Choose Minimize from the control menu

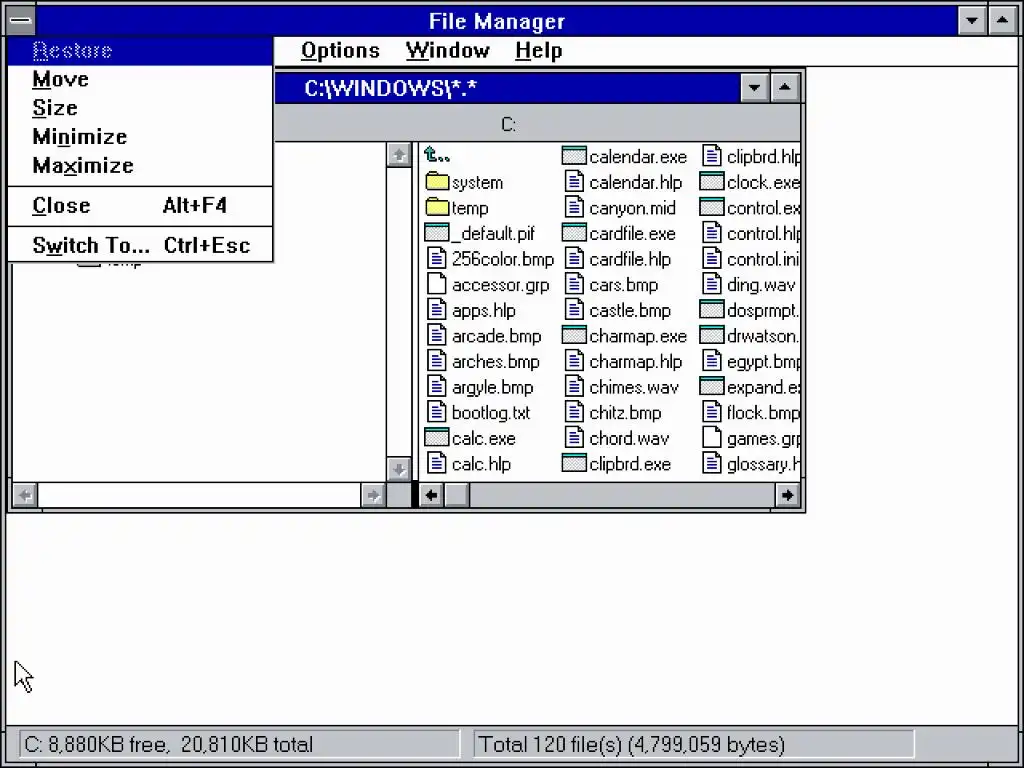pyautogui.click(x=140, y=136)
